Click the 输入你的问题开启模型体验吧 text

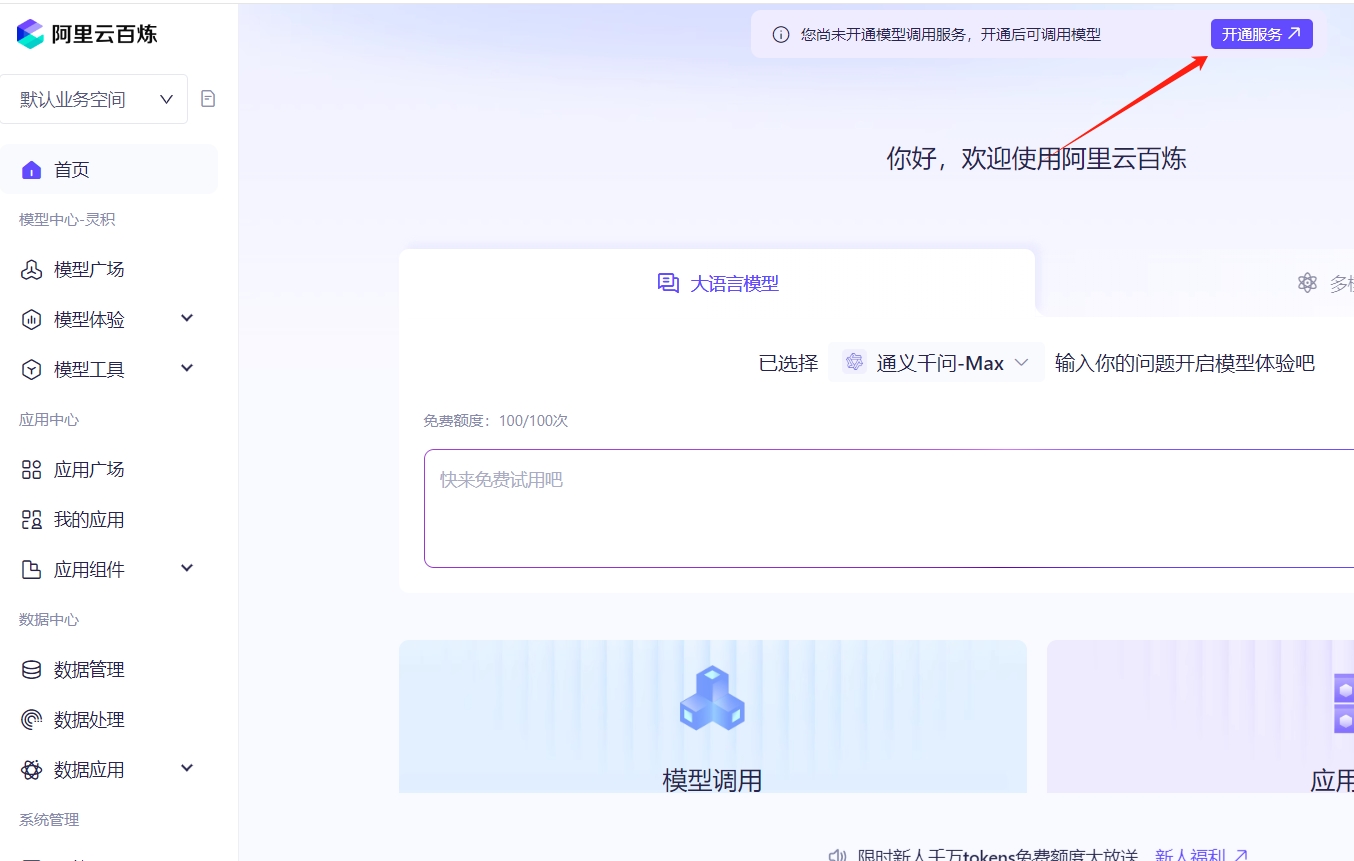tap(1184, 363)
